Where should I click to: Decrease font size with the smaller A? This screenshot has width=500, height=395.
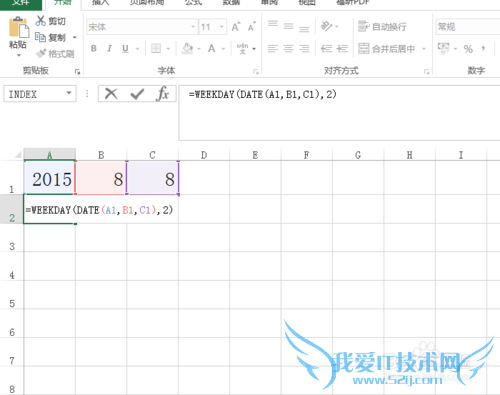coord(251,27)
